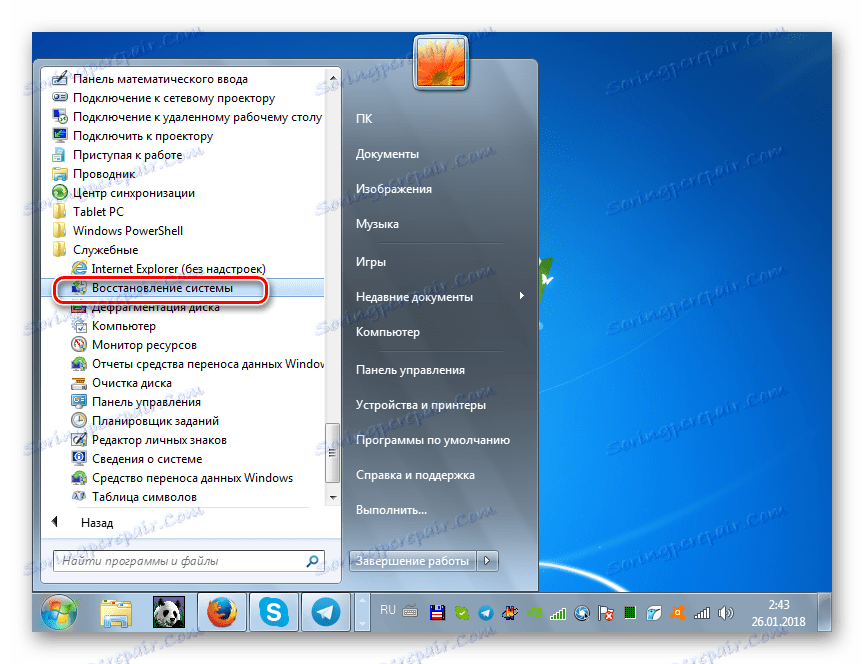Image resolution: width=864 pixels, height=664 pixels.
Task: Open Таблица символов
Action: point(134,497)
